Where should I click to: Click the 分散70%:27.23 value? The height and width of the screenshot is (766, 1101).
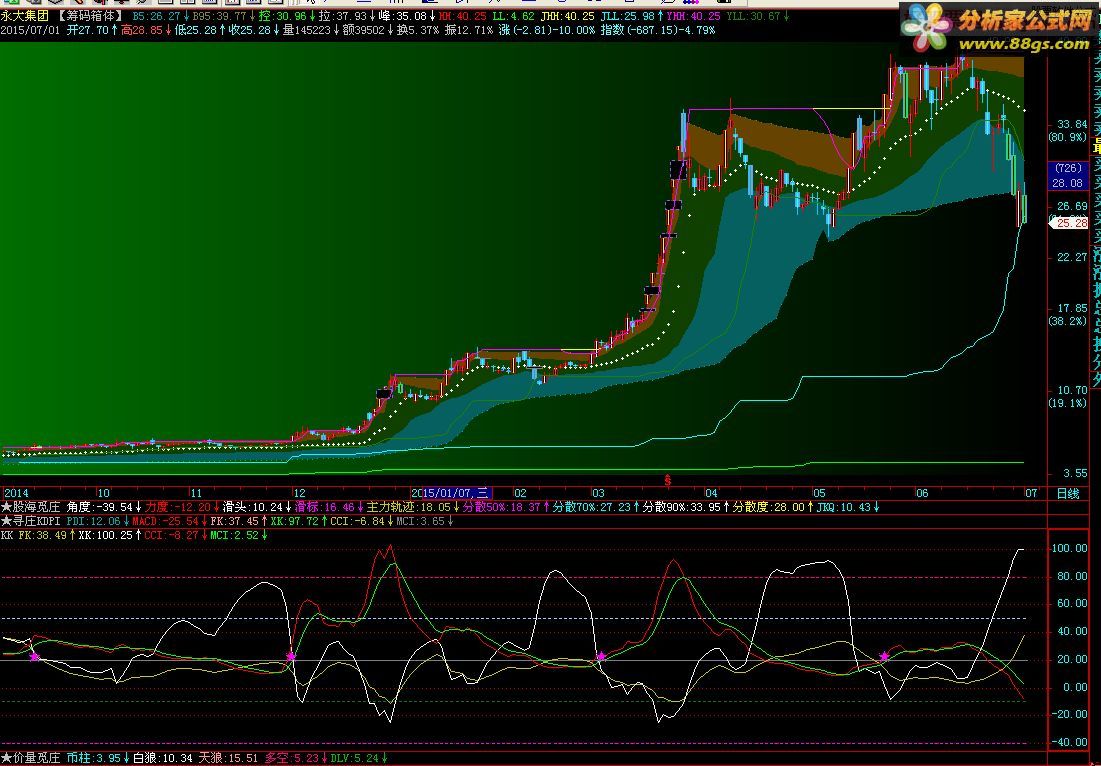pyautogui.click(x=595, y=506)
